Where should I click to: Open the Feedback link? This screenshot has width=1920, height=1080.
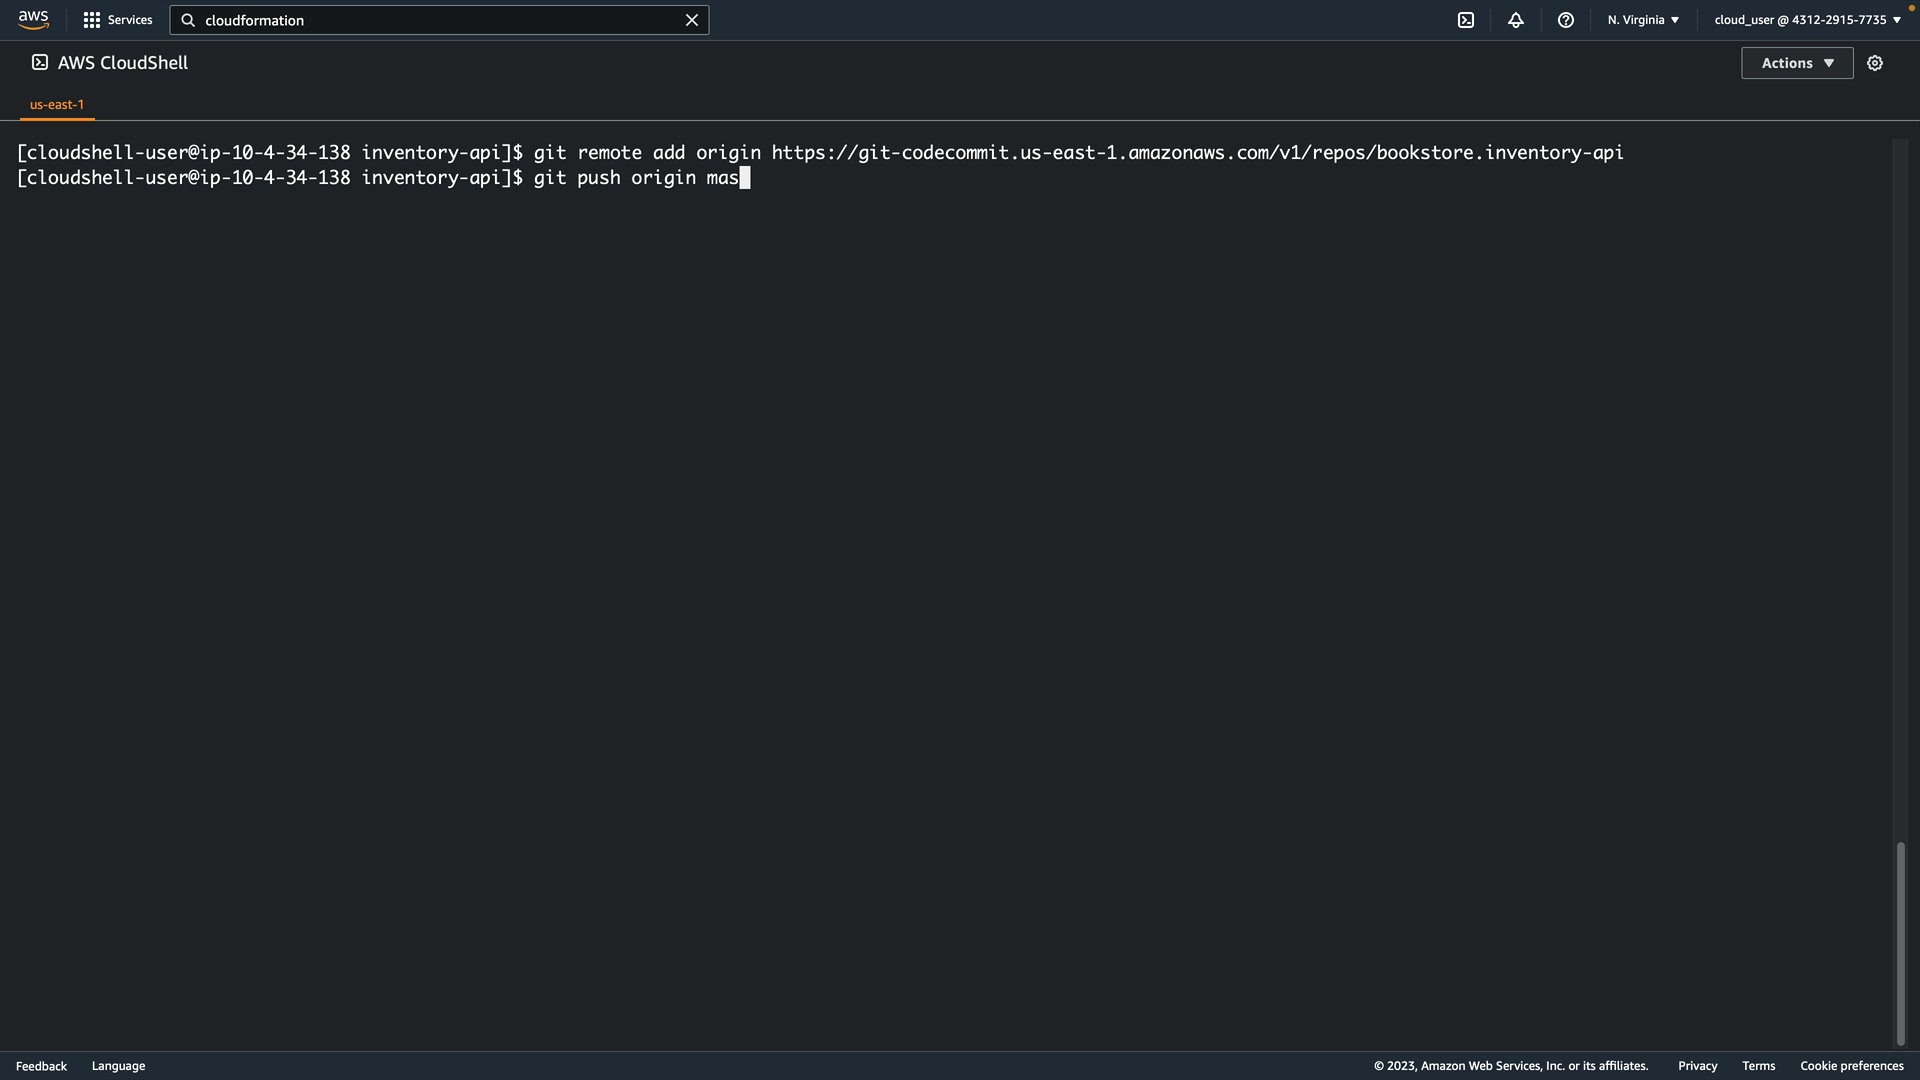tap(41, 1066)
